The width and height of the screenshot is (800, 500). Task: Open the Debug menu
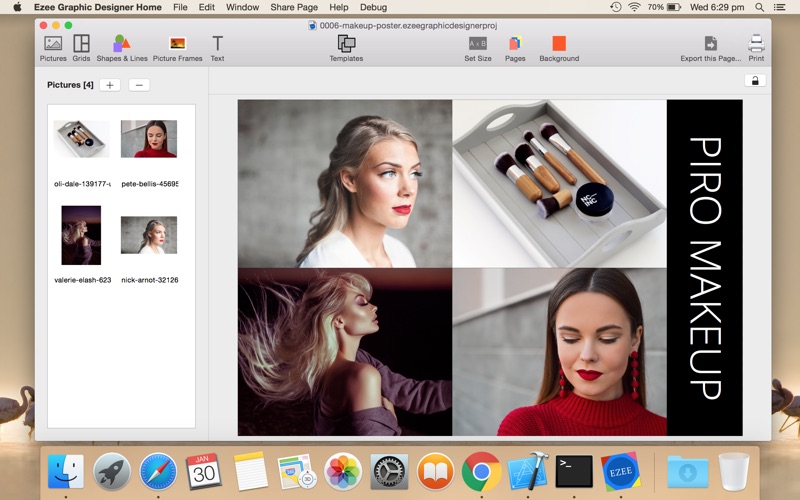(373, 7)
